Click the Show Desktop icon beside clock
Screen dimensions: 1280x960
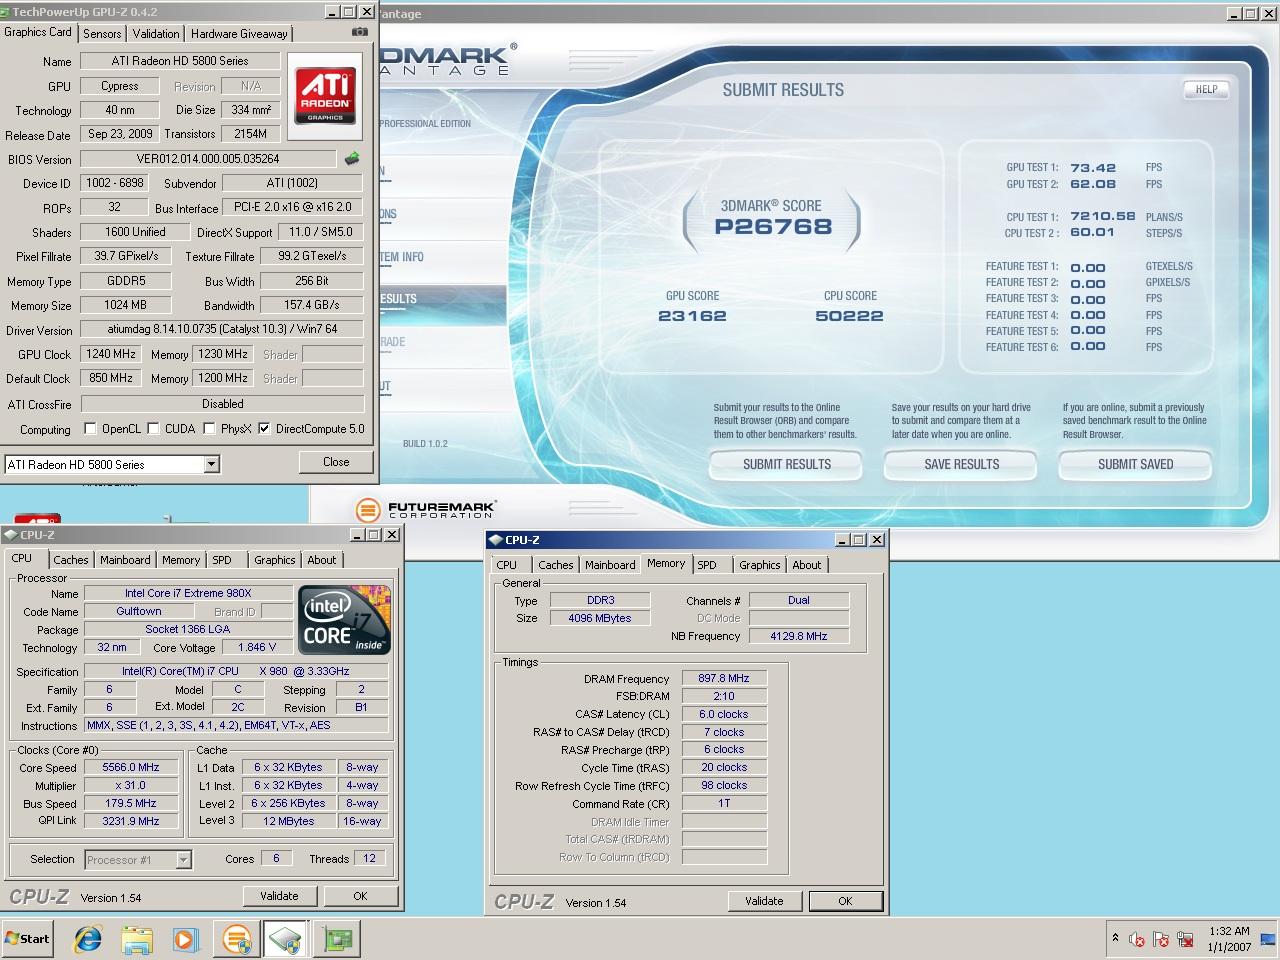1268,939
